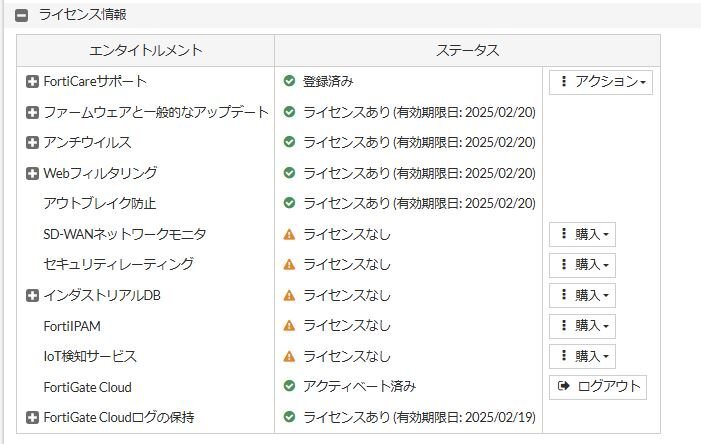Expand the アンチウイルス entitlement row
Viewport: 701px width, 444px height.
[32, 143]
